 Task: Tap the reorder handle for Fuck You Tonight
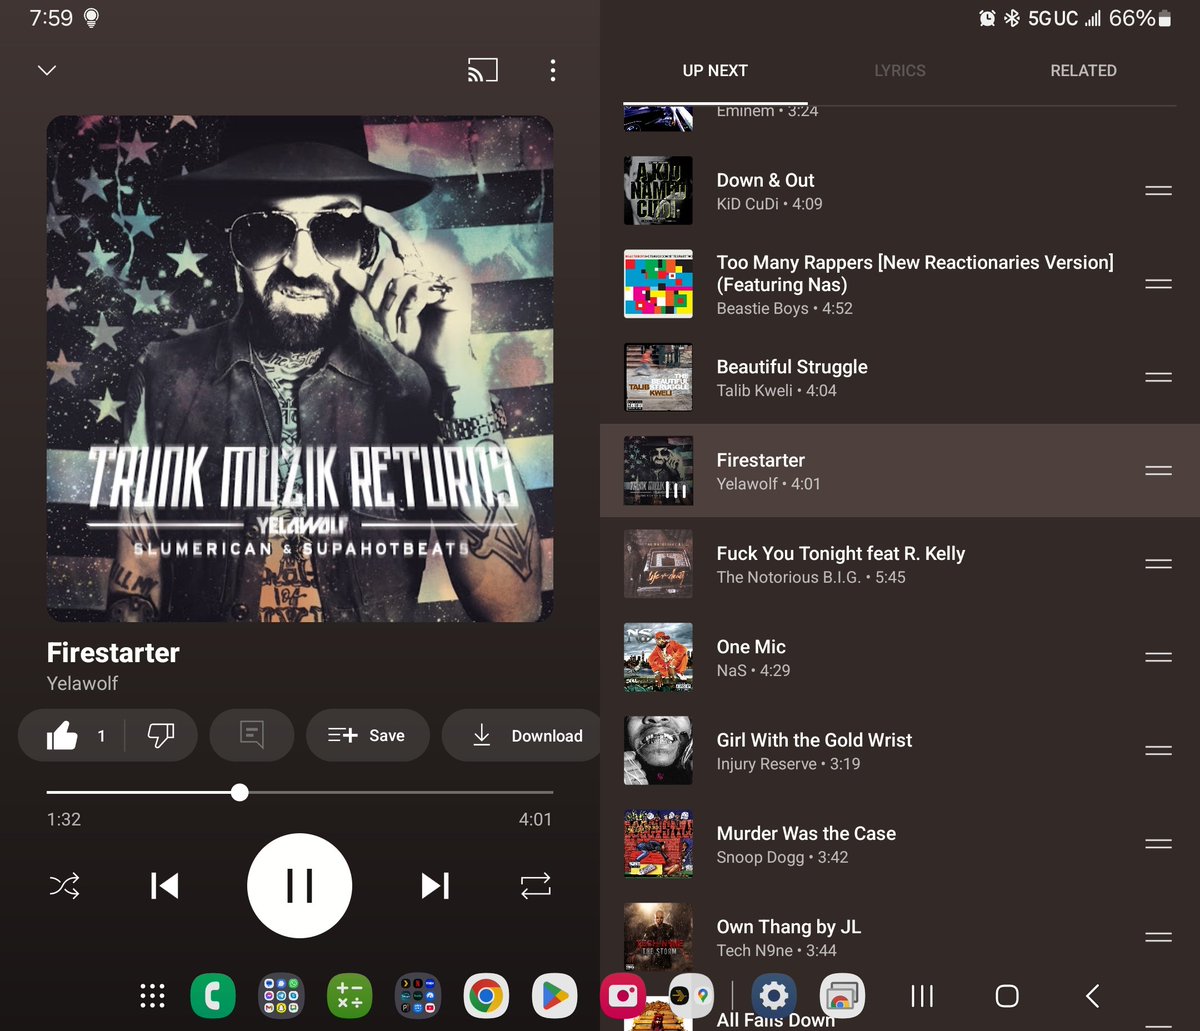[x=1158, y=564]
